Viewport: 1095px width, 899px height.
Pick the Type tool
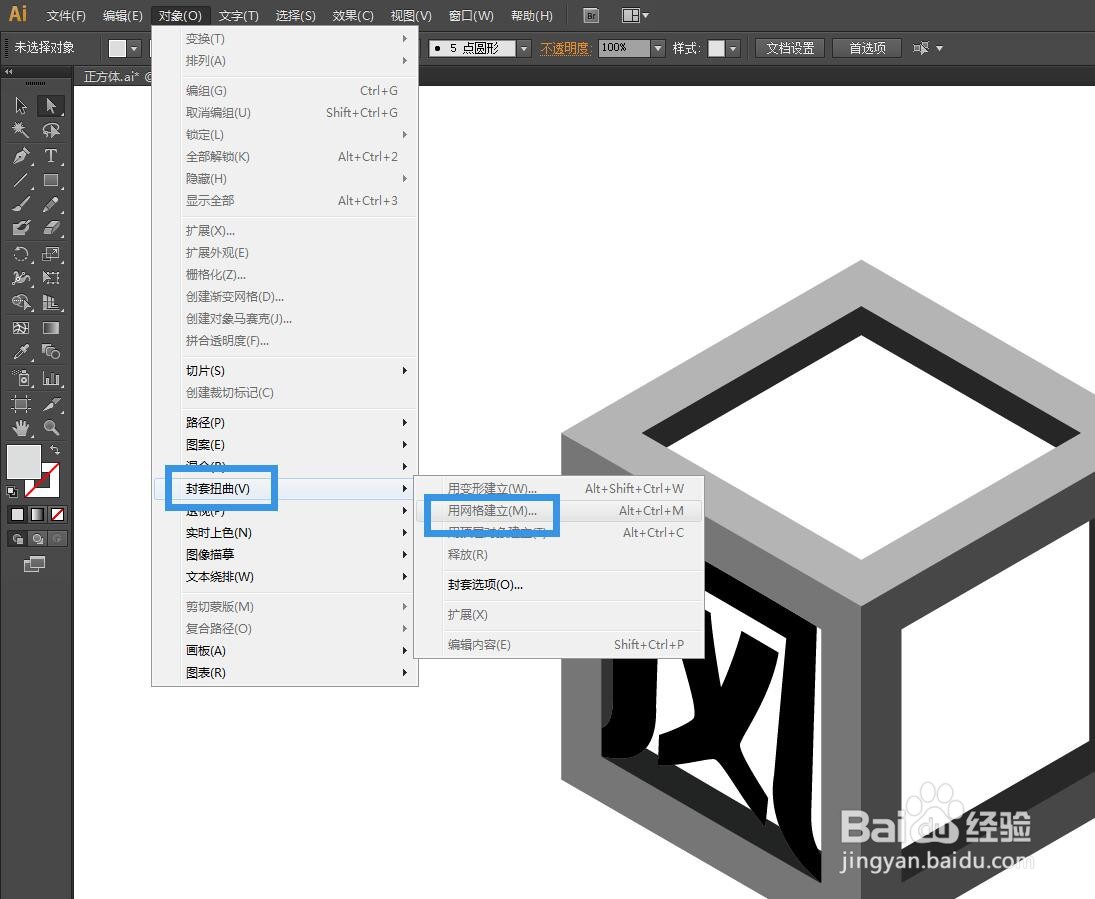[x=52, y=155]
